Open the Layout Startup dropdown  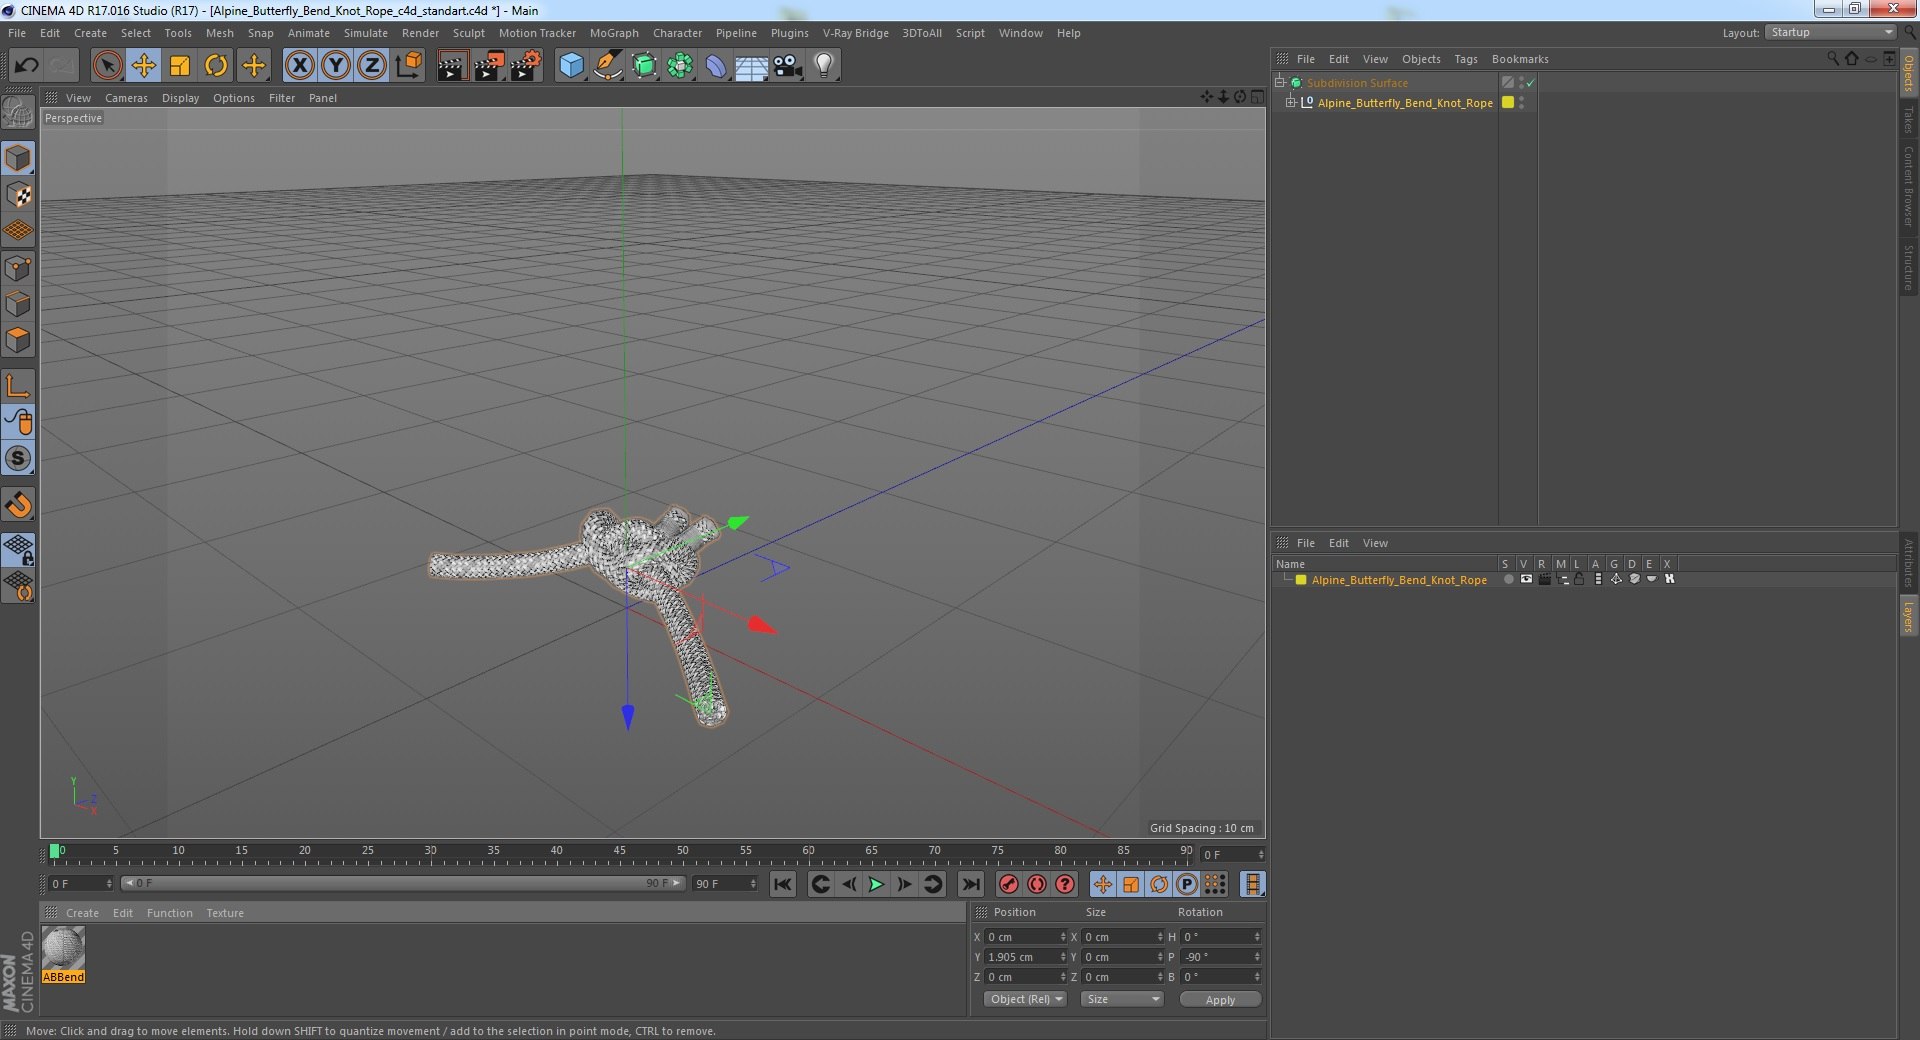pyautogui.click(x=1831, y=33)
